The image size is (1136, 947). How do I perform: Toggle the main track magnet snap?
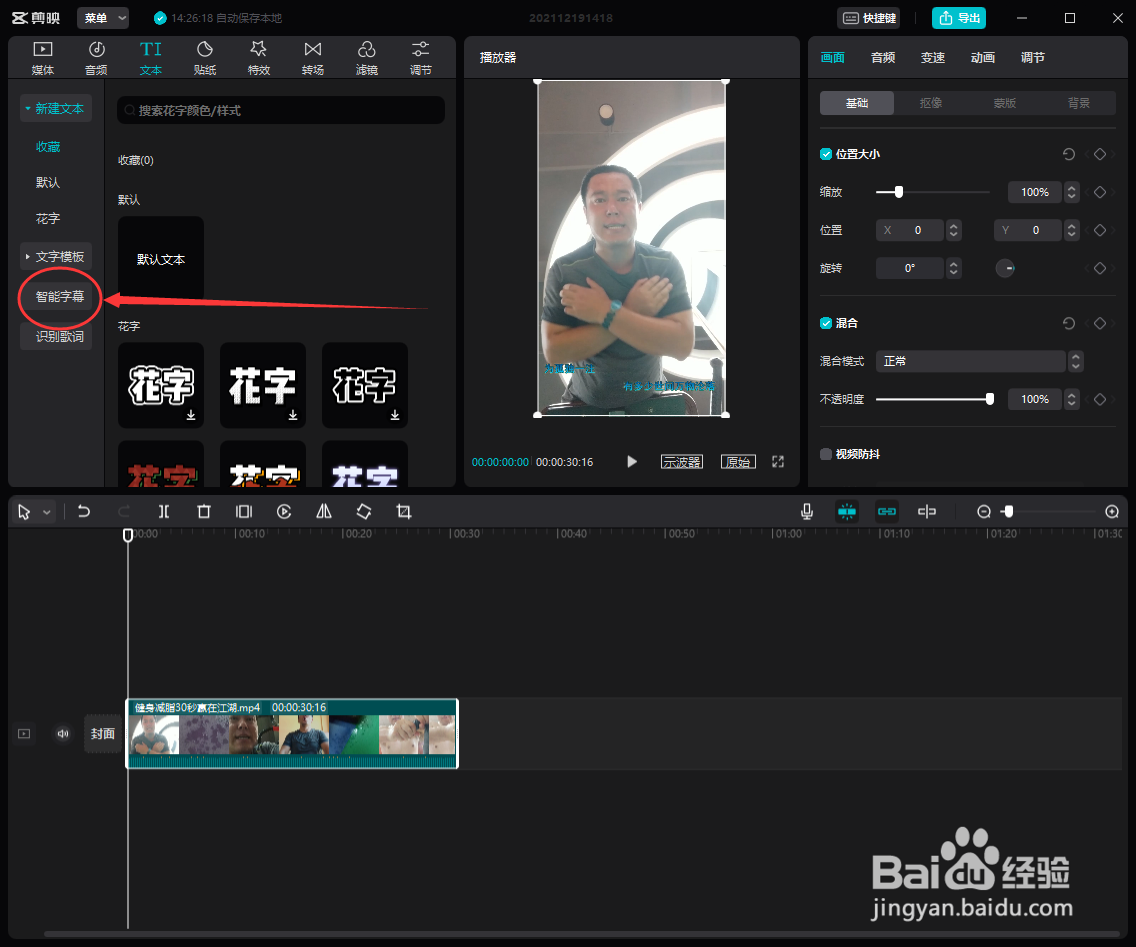[x=847, y=512]
